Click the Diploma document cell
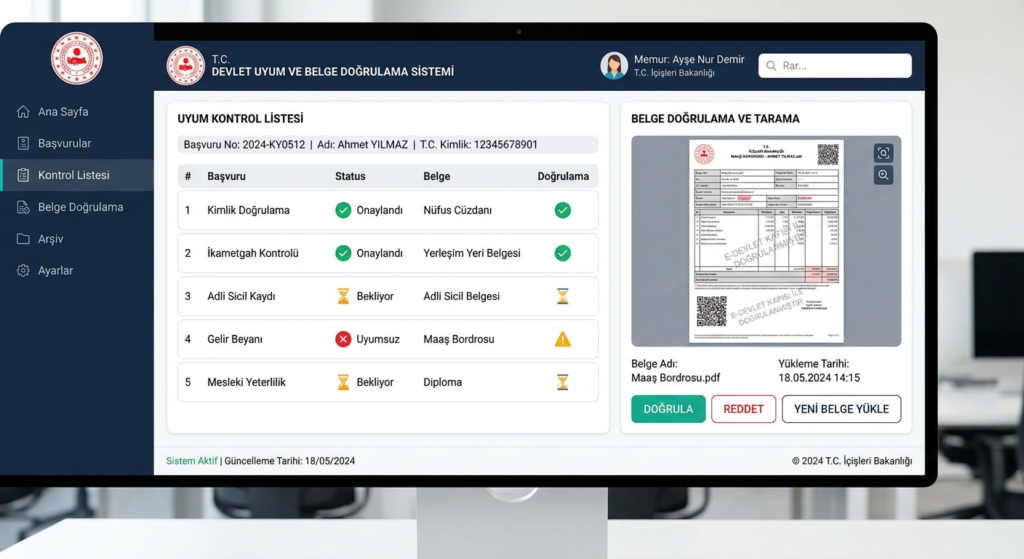Screen dimensions: 1024x559 click(x=442, y=382)
